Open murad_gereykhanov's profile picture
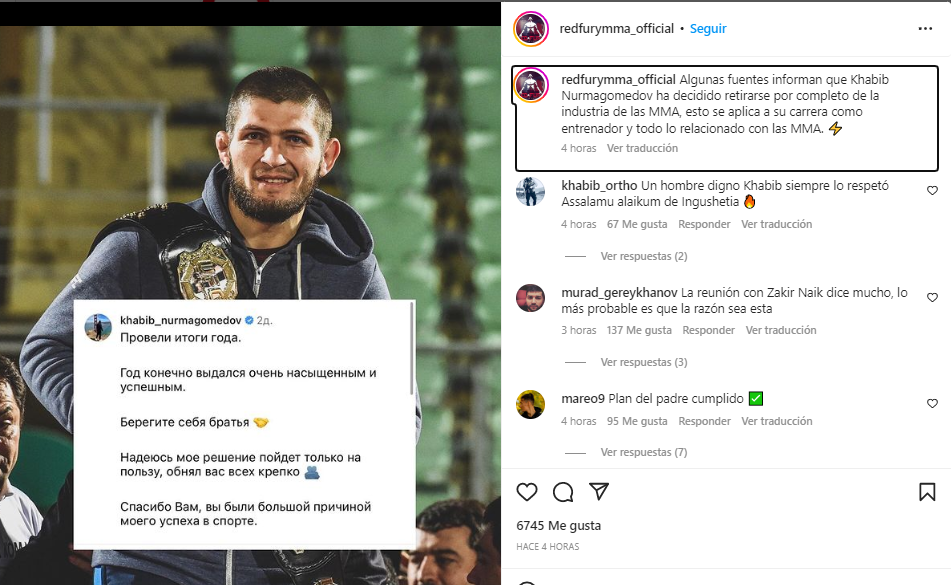 (530, 298)
